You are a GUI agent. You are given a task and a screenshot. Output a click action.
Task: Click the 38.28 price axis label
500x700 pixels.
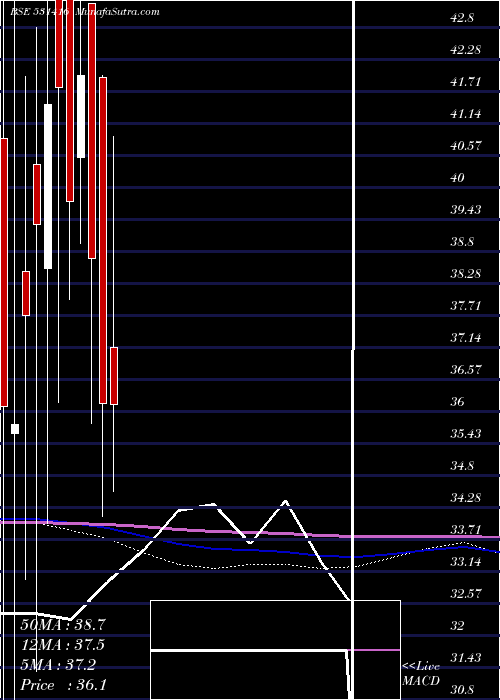coord(466,273)
